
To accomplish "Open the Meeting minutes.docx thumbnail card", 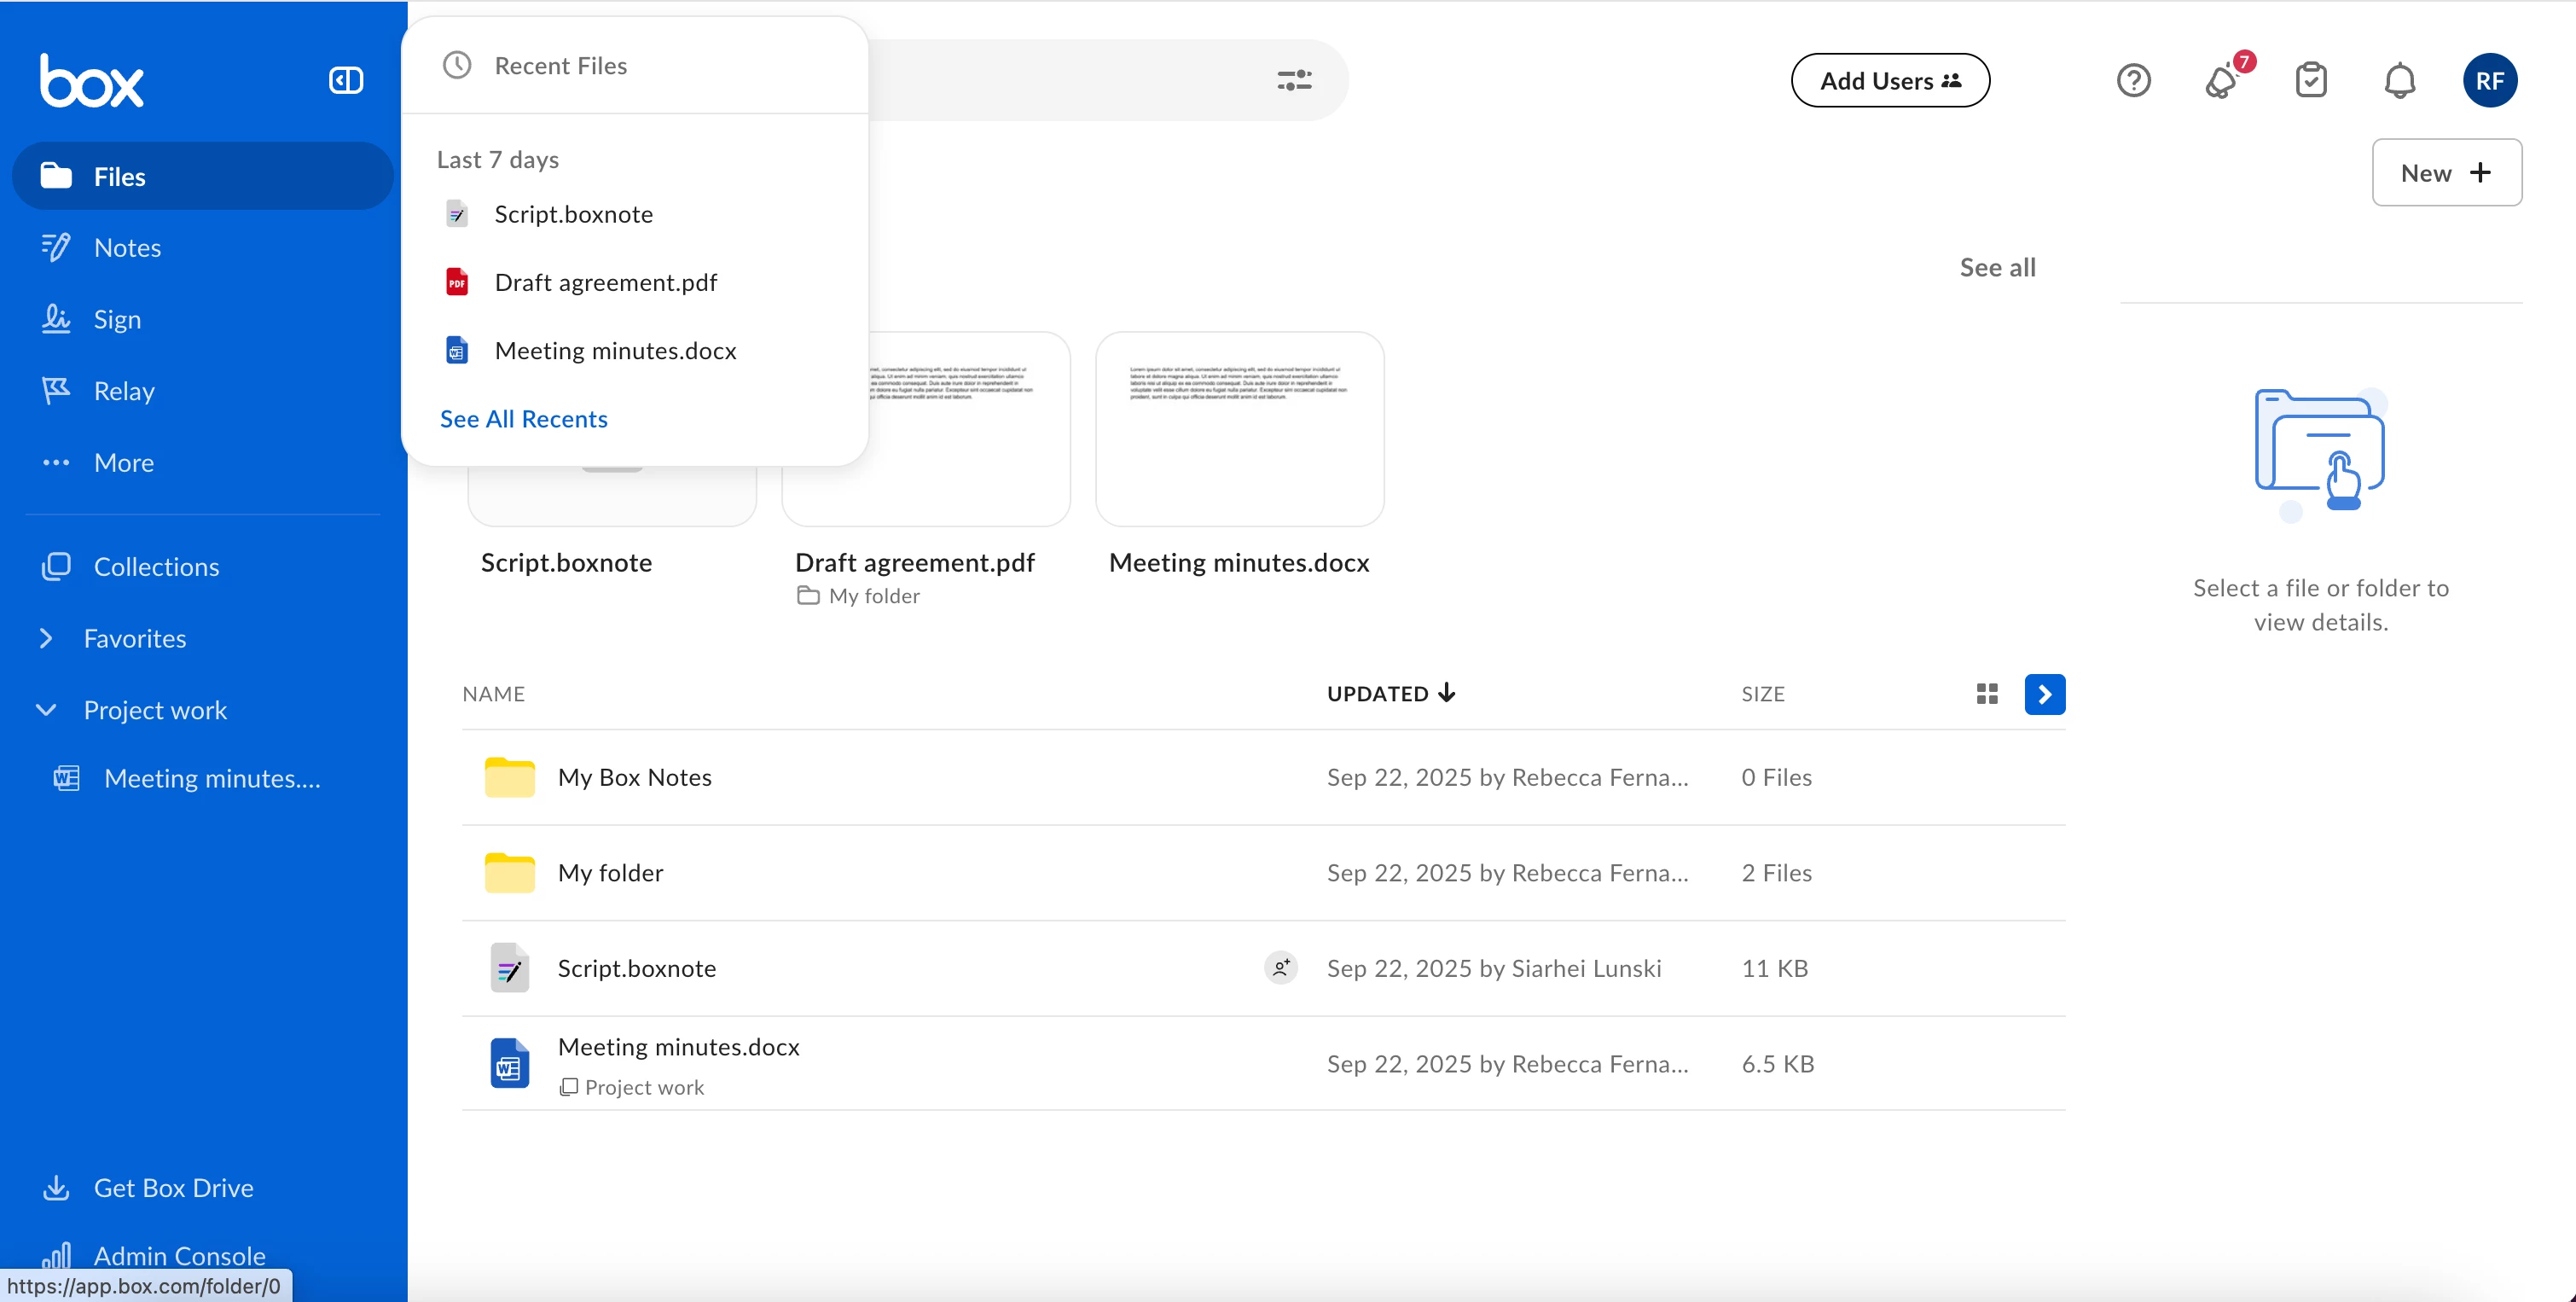I will 1239,430.
